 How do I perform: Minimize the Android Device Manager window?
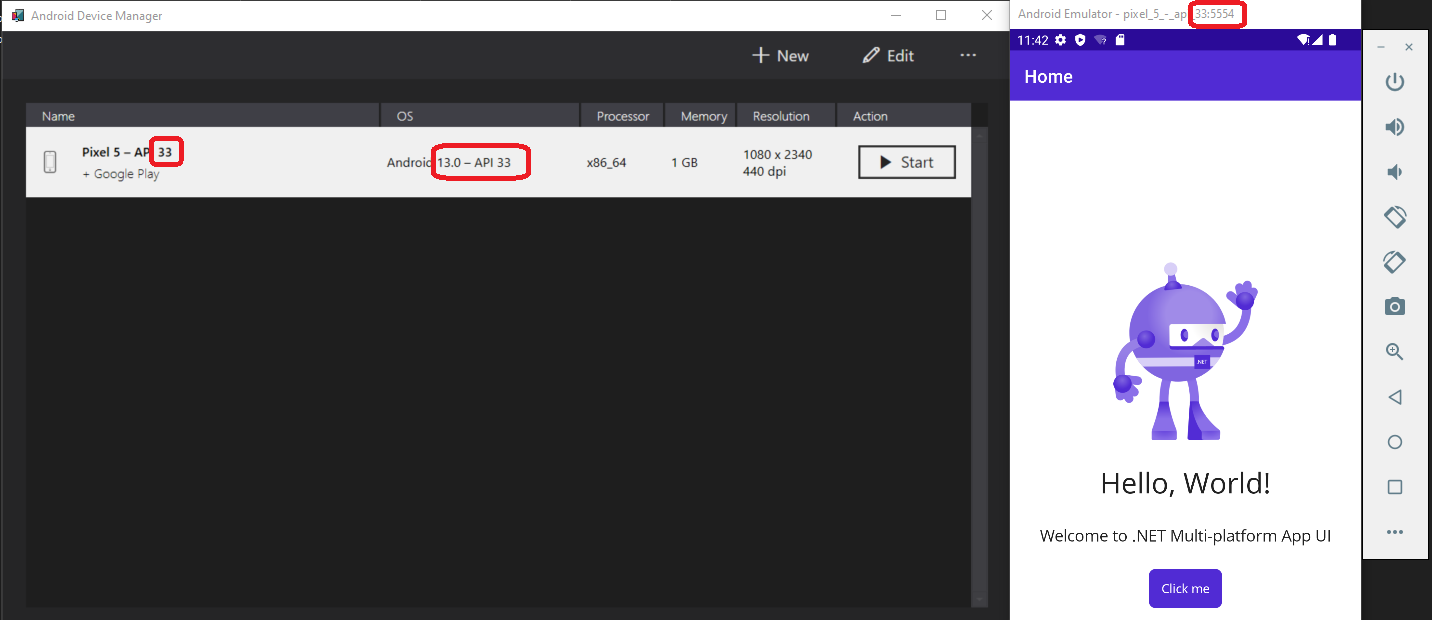pyautogui.click(x=896, y=15)
